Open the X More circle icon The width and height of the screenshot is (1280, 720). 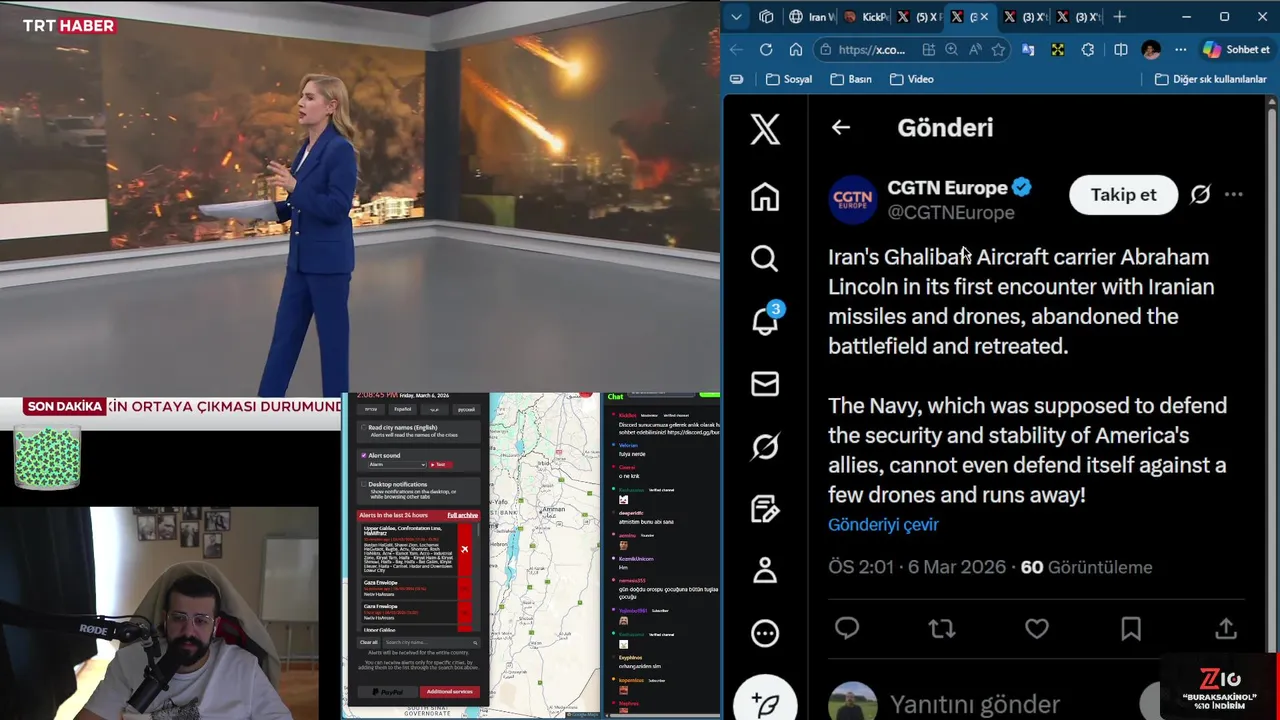765,633
